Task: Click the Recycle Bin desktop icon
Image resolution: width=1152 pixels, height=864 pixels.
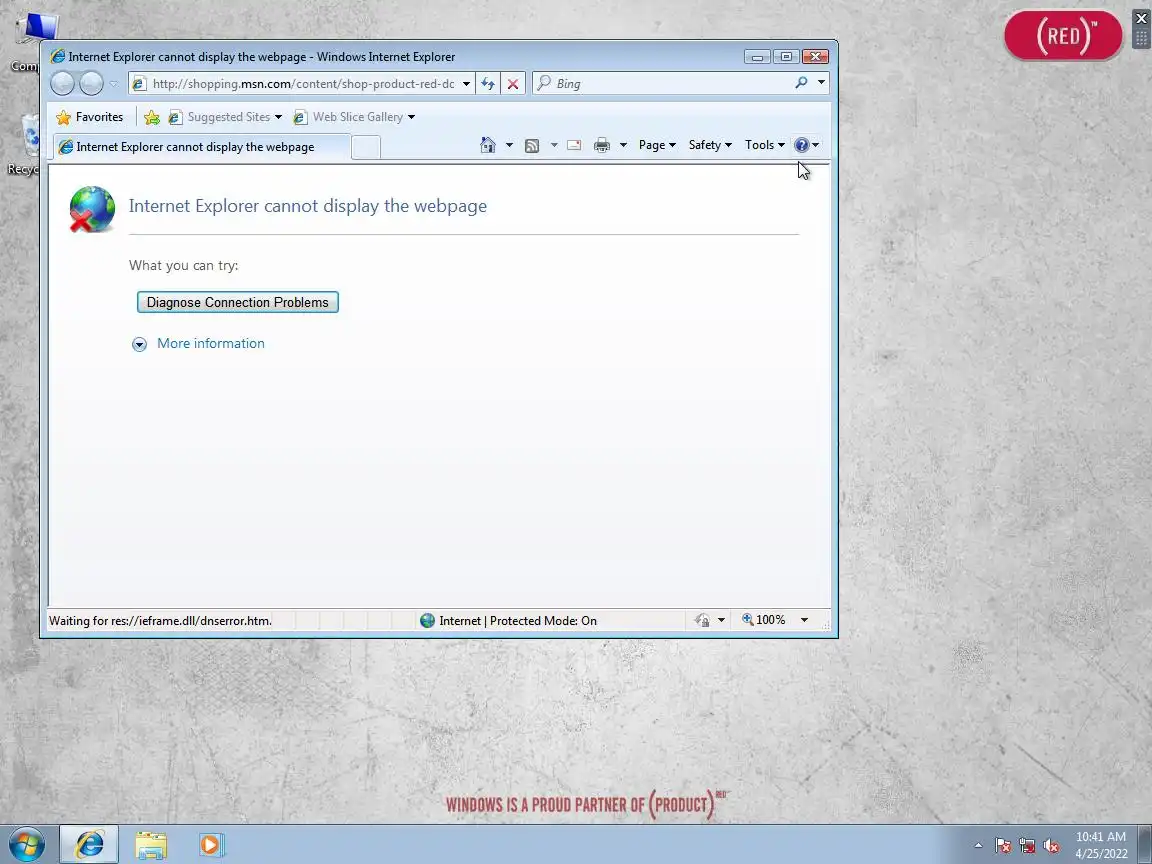Action: [x=26, y=144]
